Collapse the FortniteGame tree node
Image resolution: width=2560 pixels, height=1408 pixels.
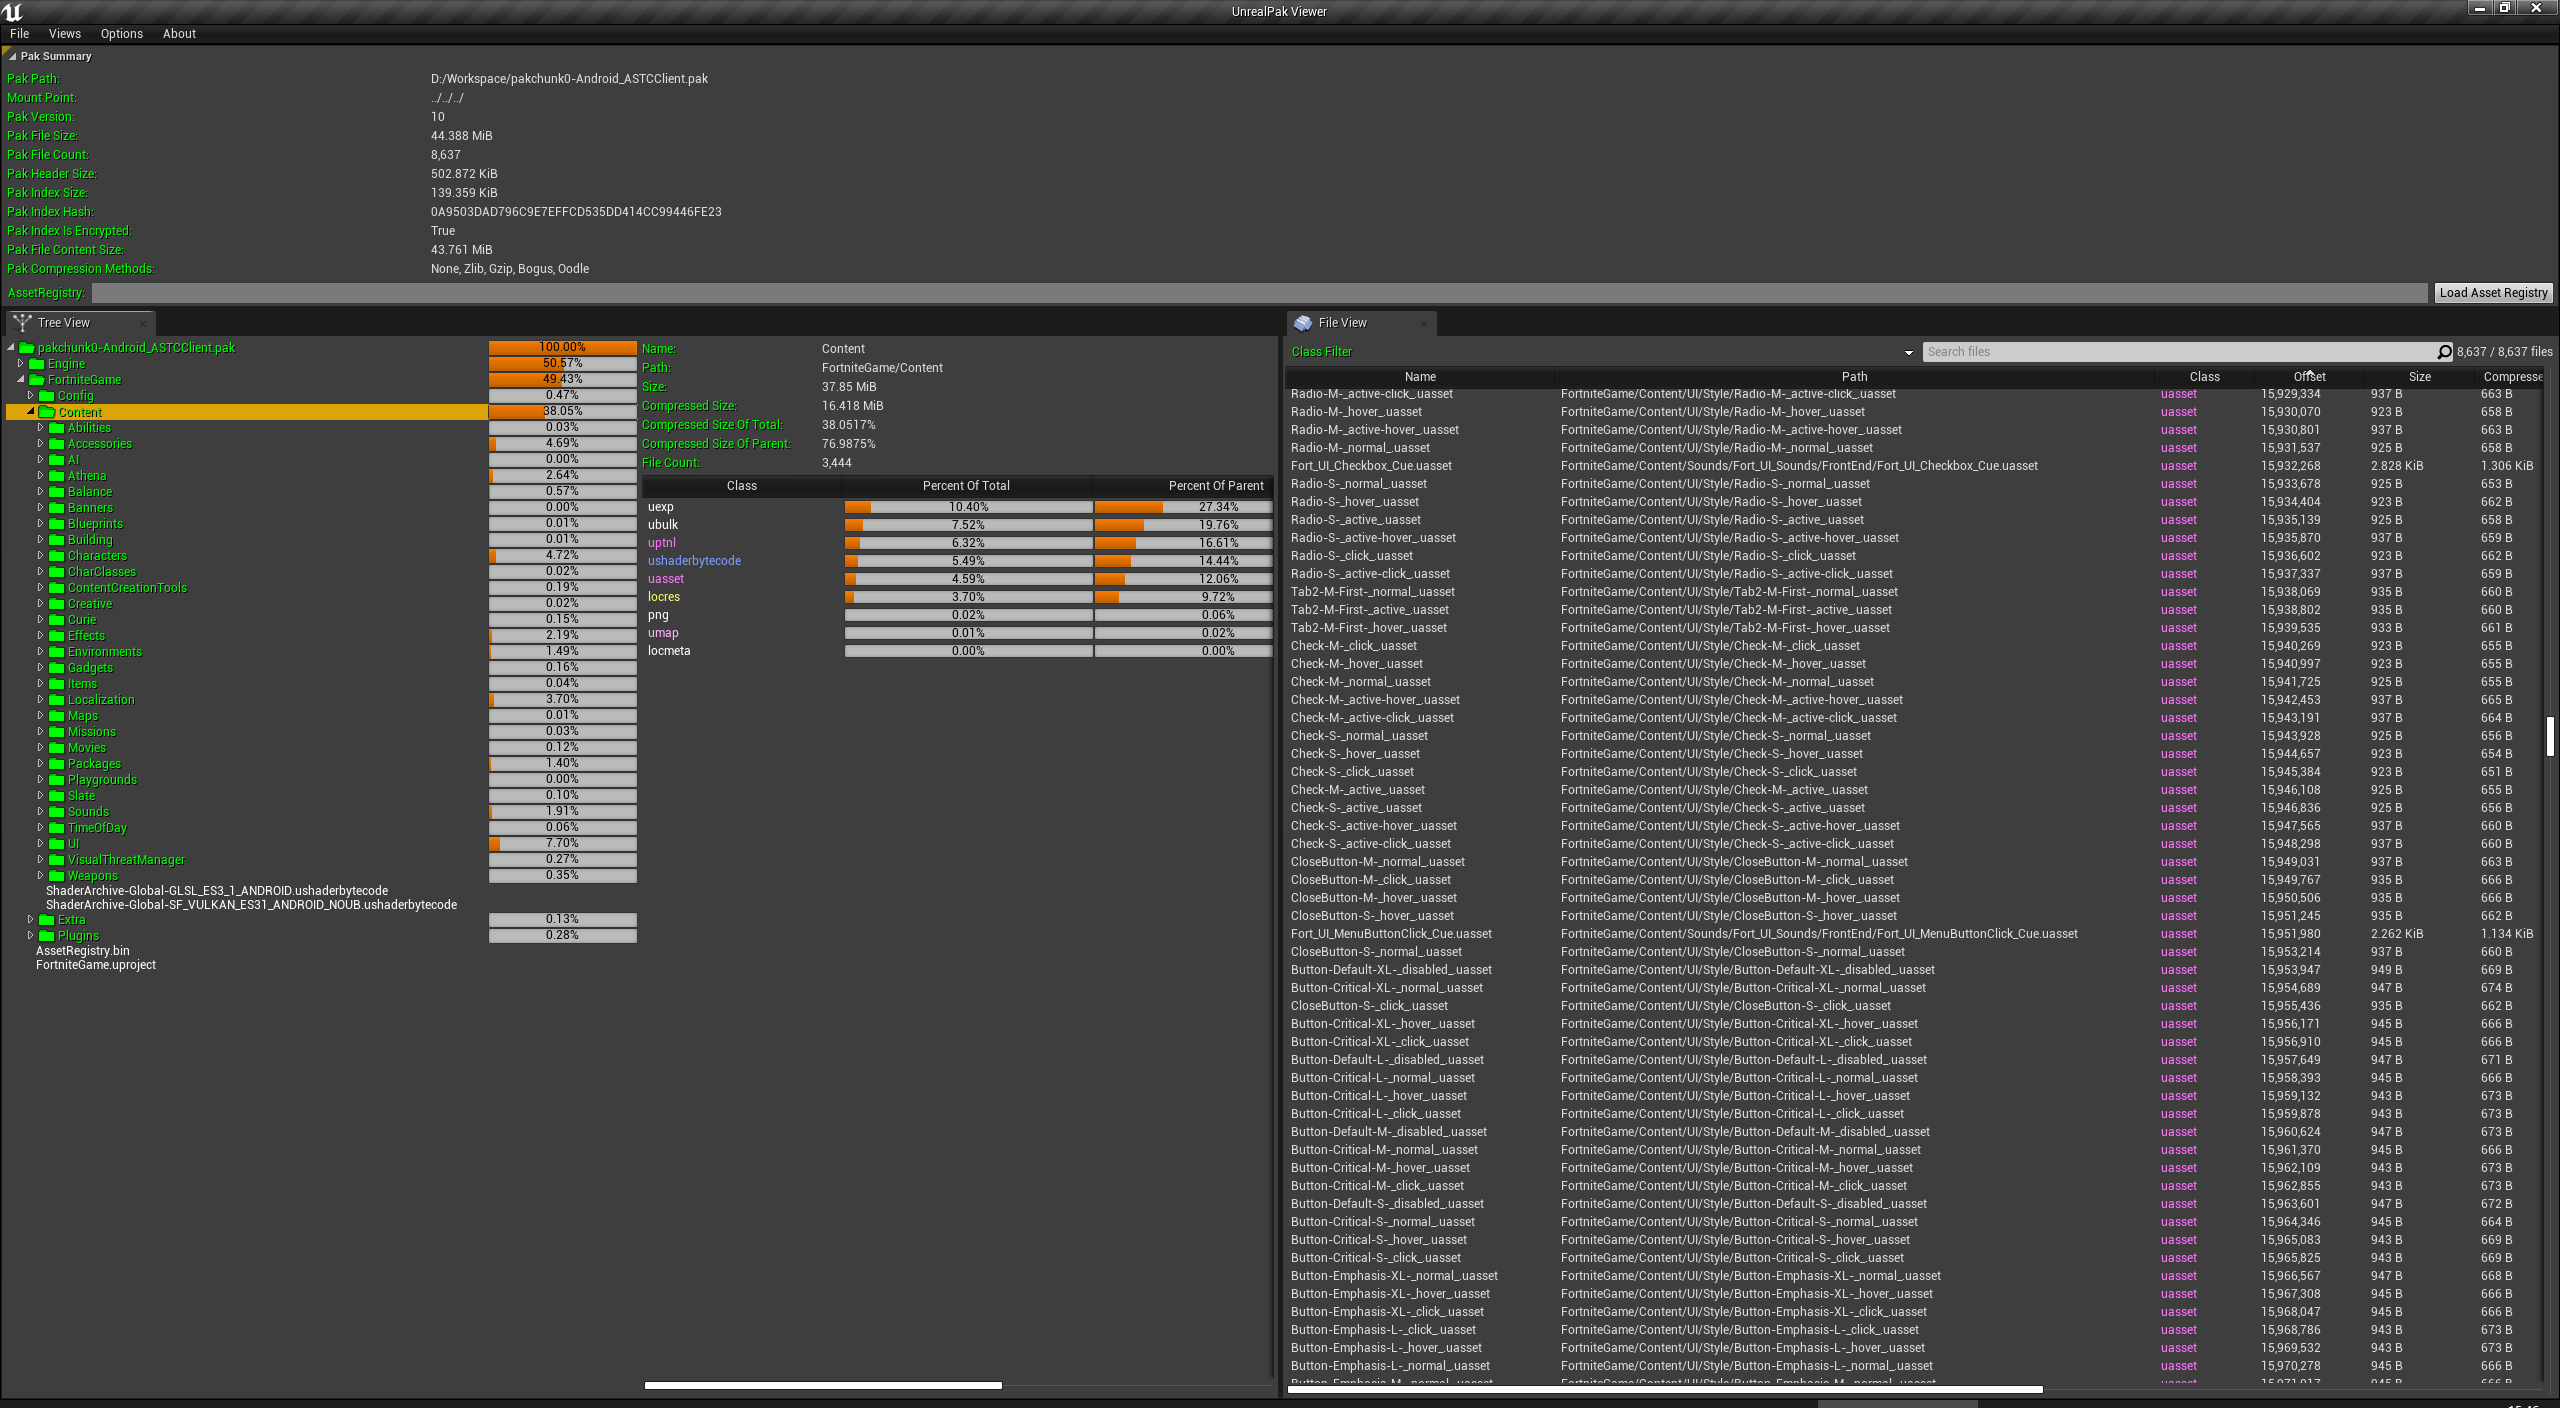[x=21, y=380]
